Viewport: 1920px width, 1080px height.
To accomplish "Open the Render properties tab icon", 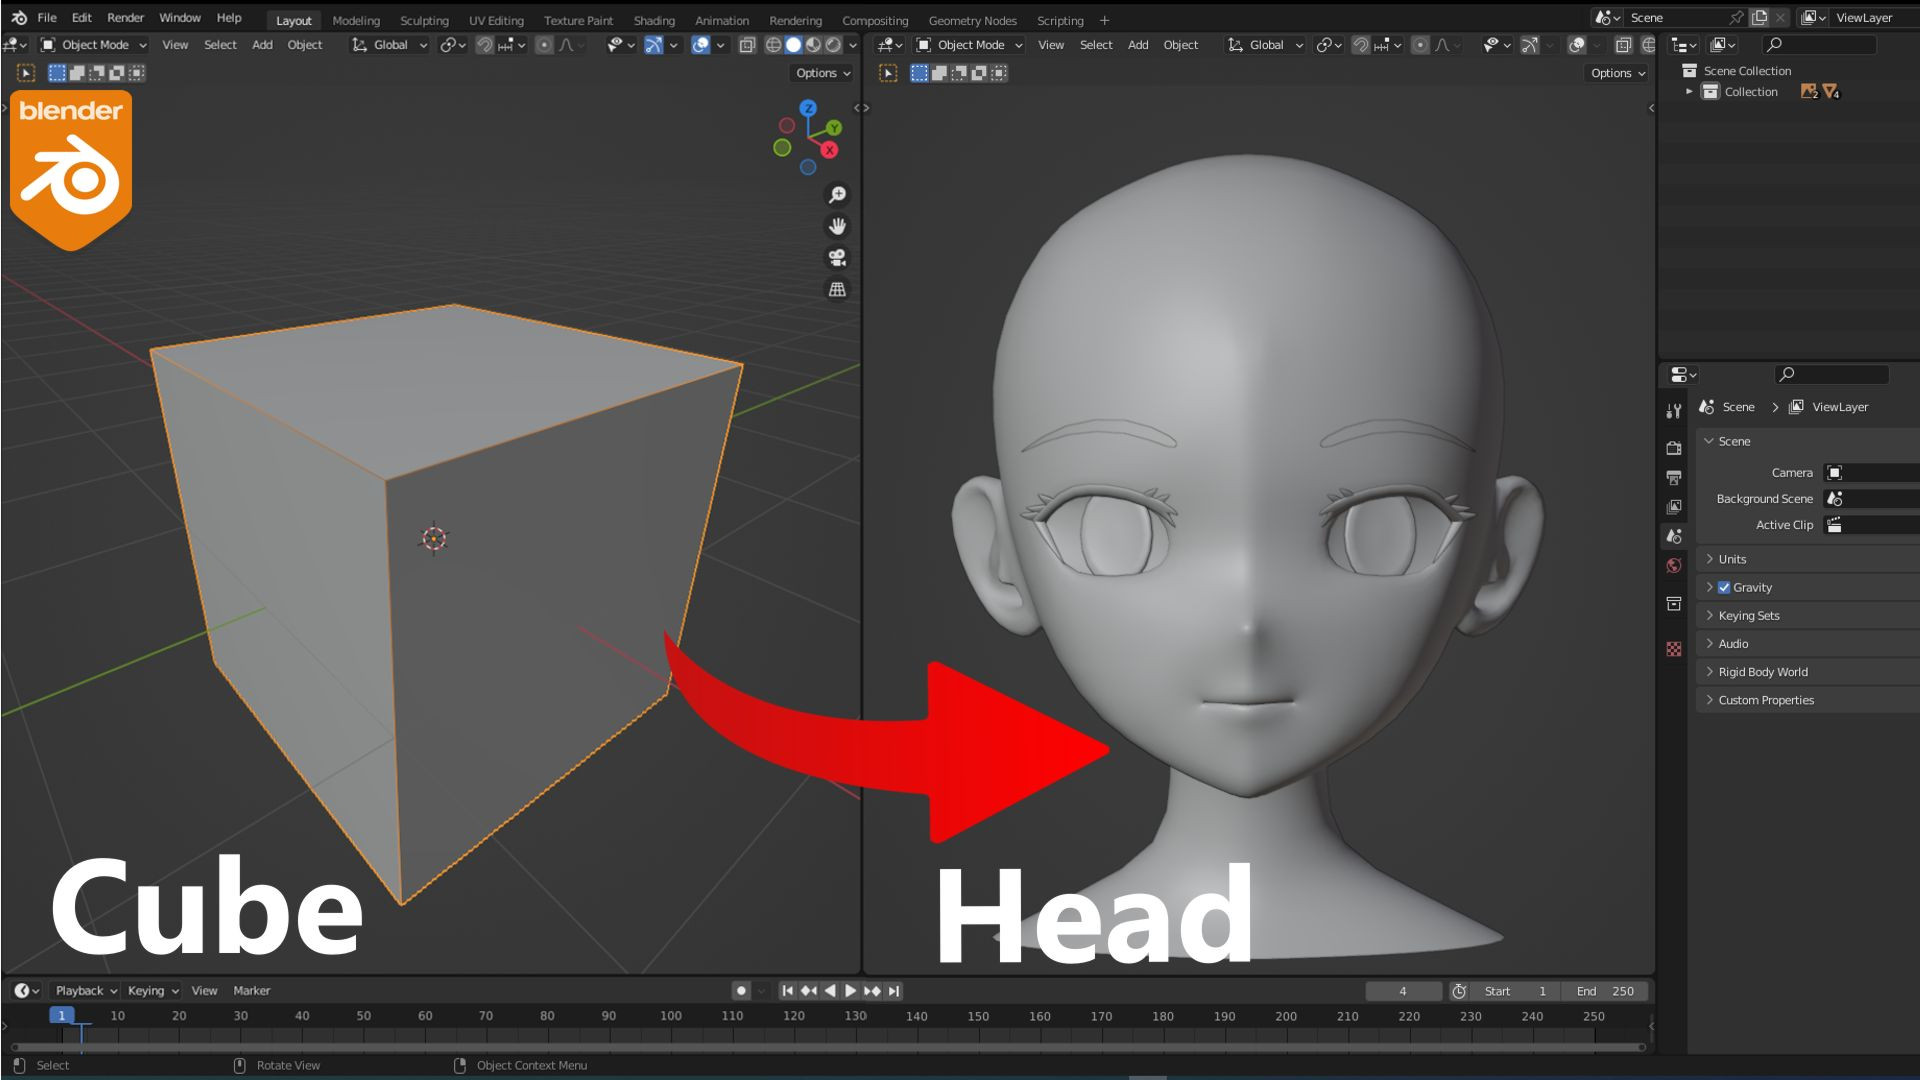I will point(1674,448).
